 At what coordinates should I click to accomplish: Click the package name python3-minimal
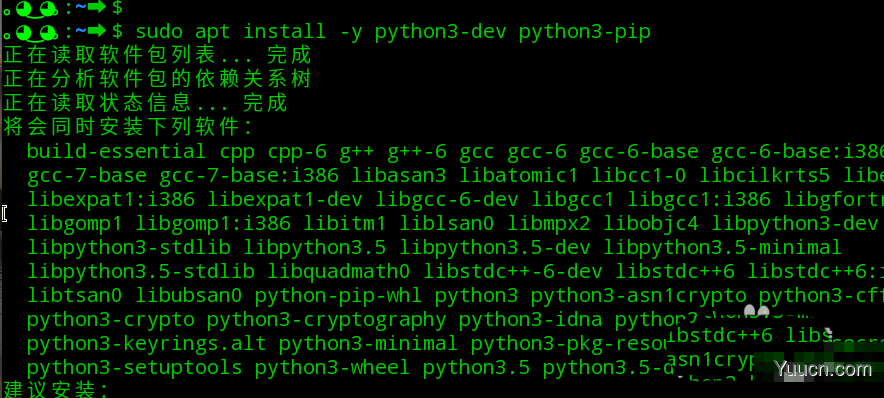coord(368,344)
